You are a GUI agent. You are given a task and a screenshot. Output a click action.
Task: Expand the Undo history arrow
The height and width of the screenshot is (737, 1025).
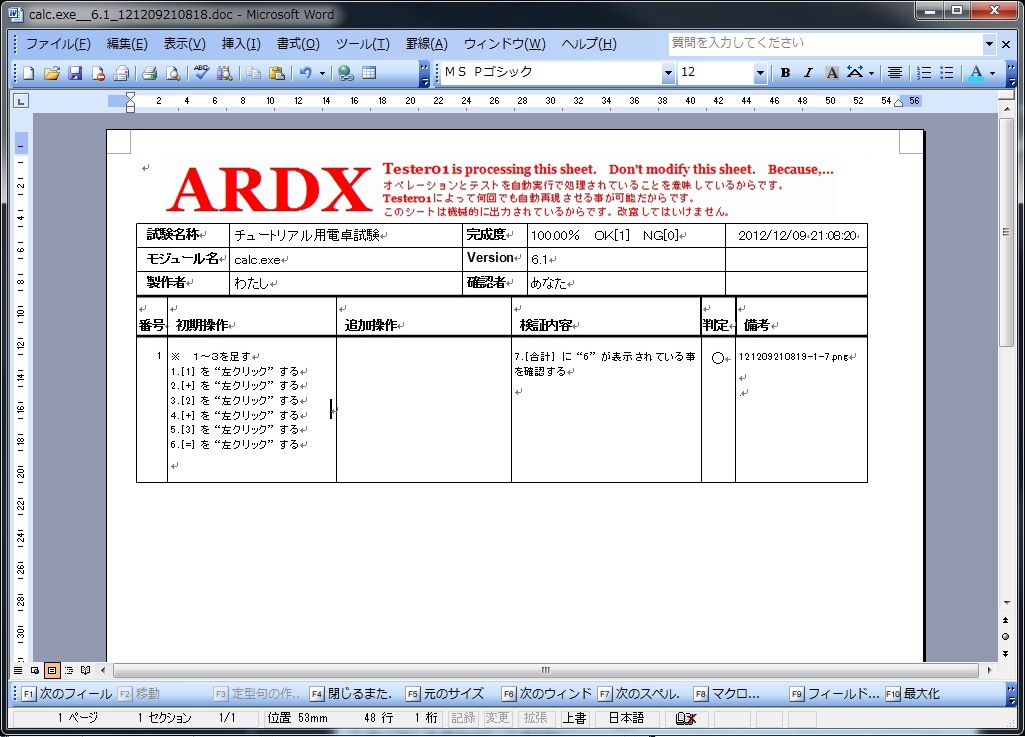click(322, 73)
